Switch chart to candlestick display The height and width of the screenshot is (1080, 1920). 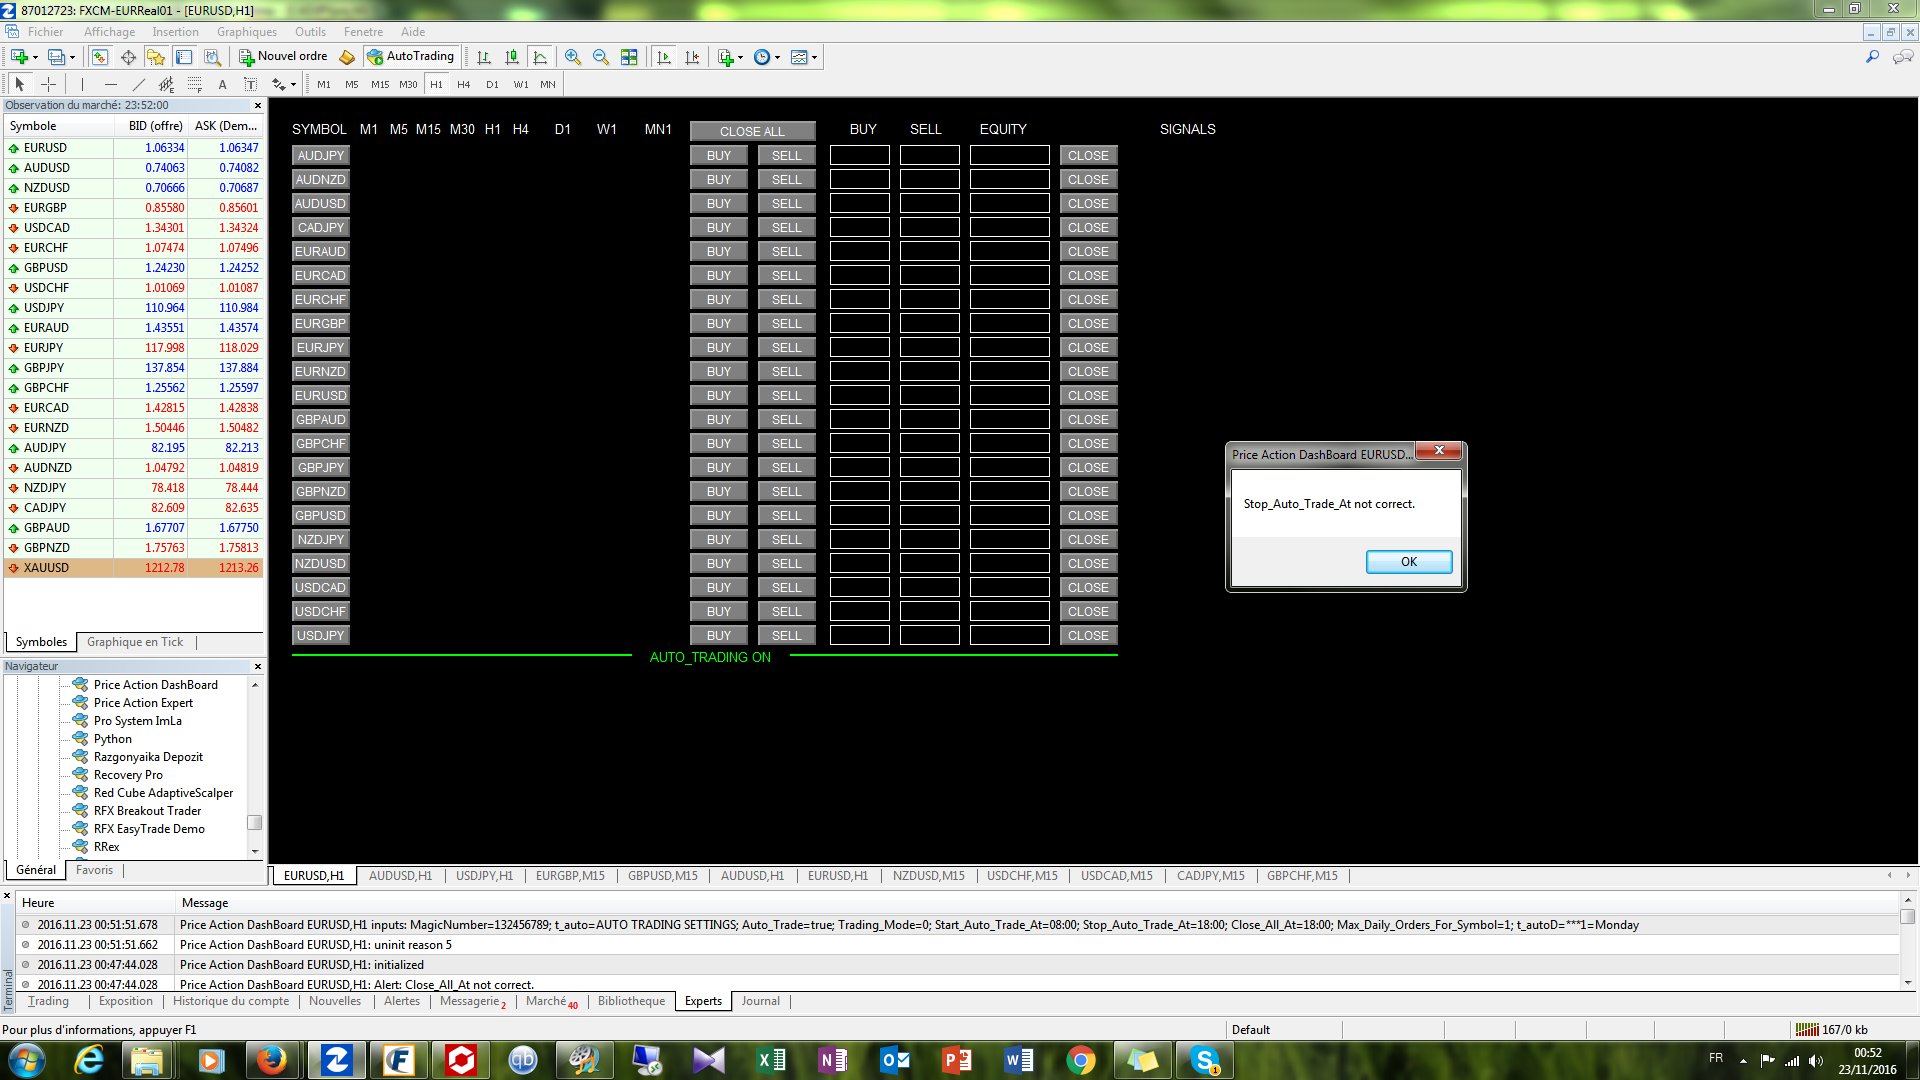click(x=512, y=57)
